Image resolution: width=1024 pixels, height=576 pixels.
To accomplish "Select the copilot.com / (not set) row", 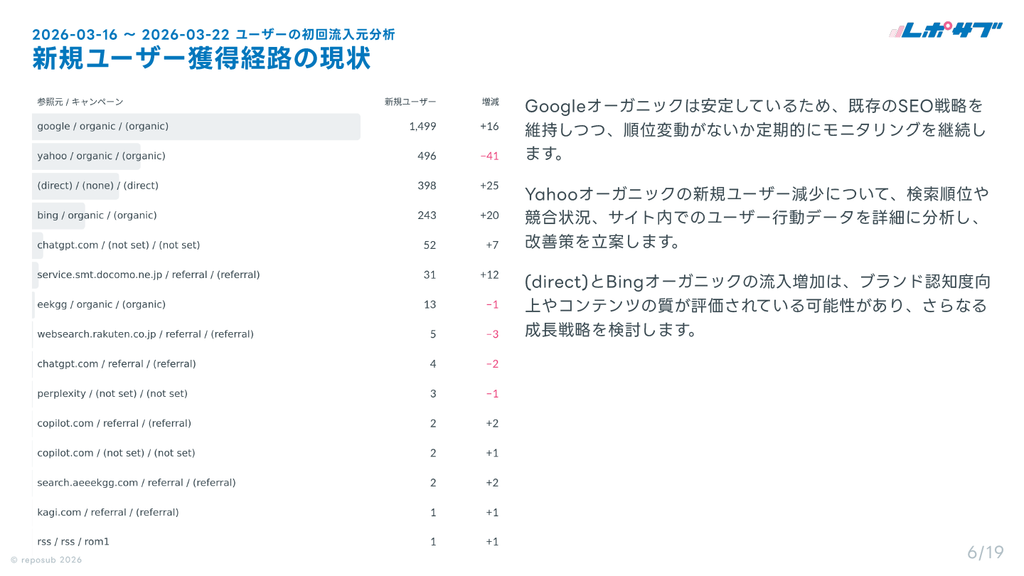I will click(x=265, y=453).
